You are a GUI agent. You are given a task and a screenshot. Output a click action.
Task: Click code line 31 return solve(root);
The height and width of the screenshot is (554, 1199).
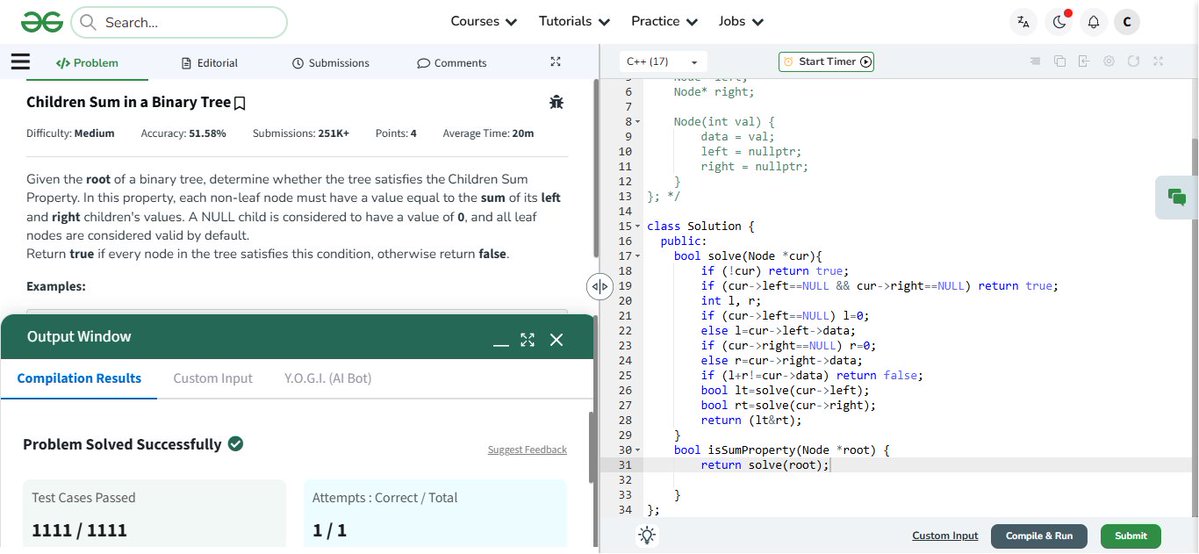click(765, 465)
